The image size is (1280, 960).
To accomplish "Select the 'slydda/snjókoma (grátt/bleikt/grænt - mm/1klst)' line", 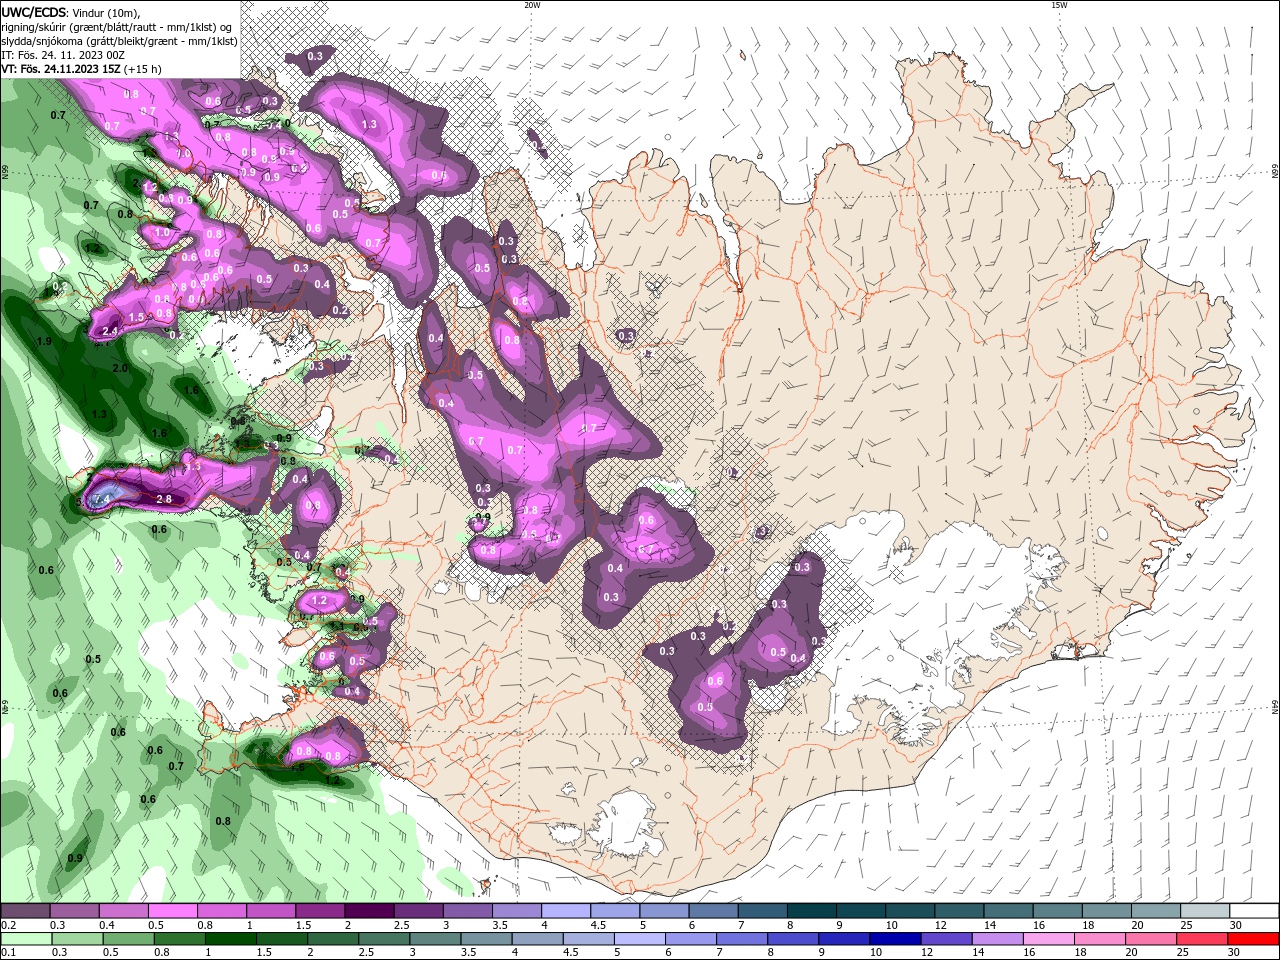I will tap(119, 40).
